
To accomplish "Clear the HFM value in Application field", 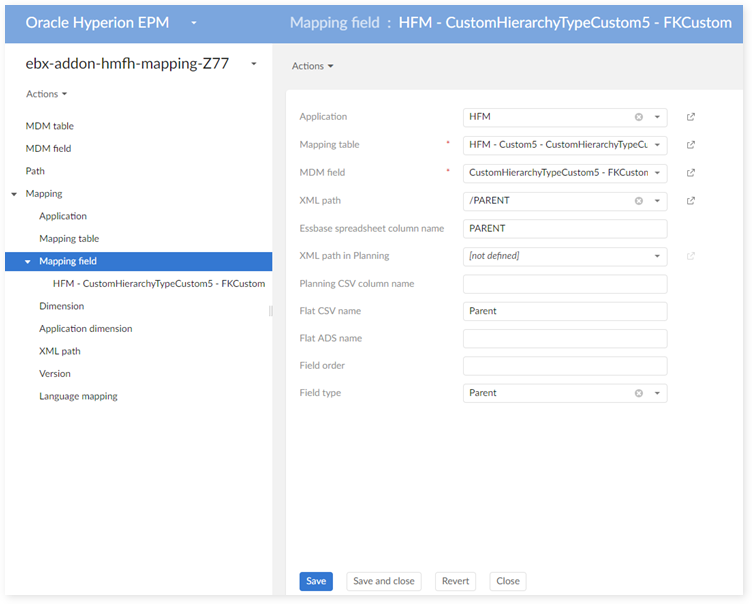I will click(x=639, y=117).
